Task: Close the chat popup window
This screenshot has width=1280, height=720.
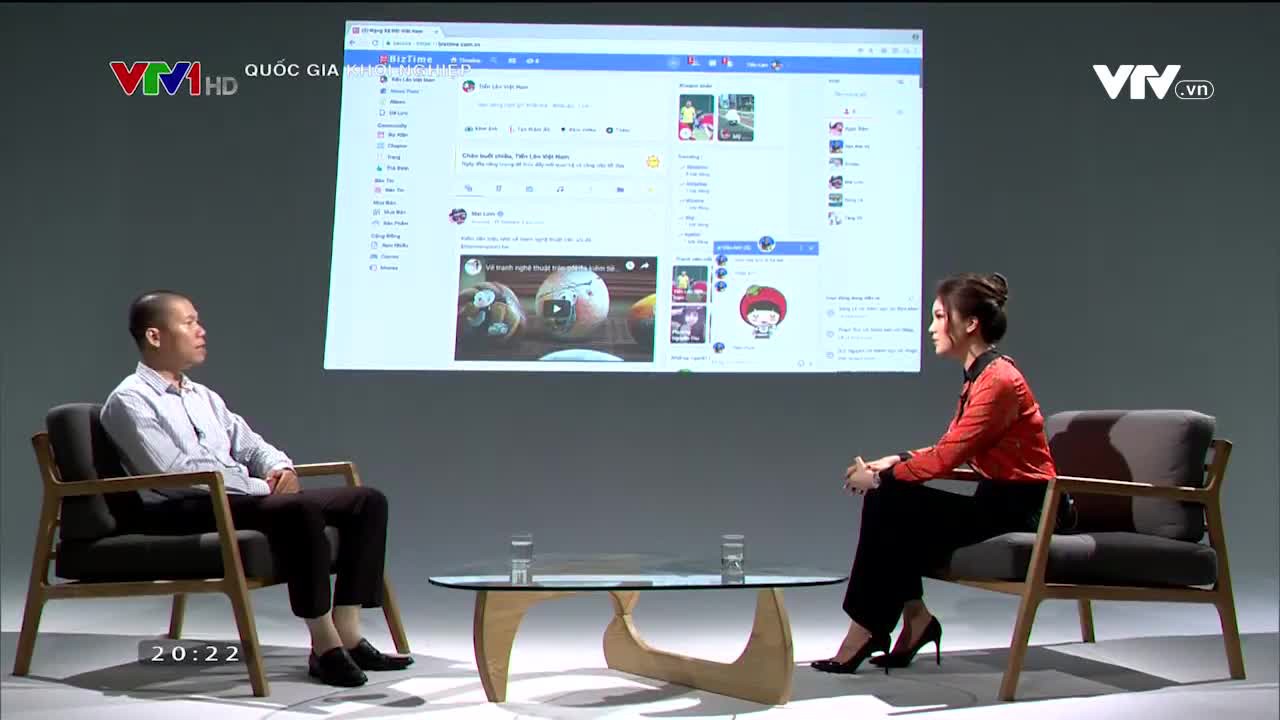Action: pos(811,248)
